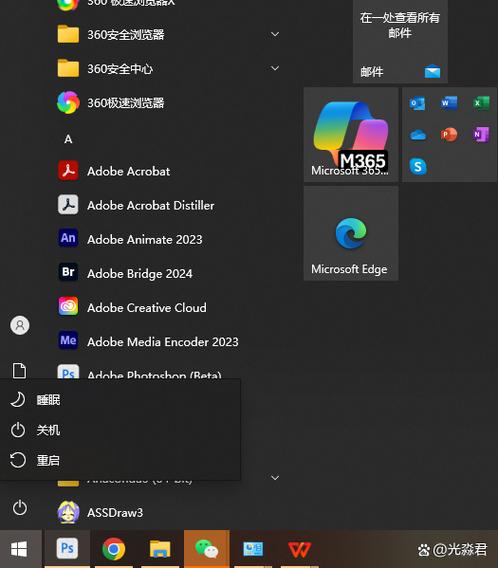This screenshot has width=498, height=568.
Task: Open Google Chrome from the taskbar
Action: coord(114,549)
